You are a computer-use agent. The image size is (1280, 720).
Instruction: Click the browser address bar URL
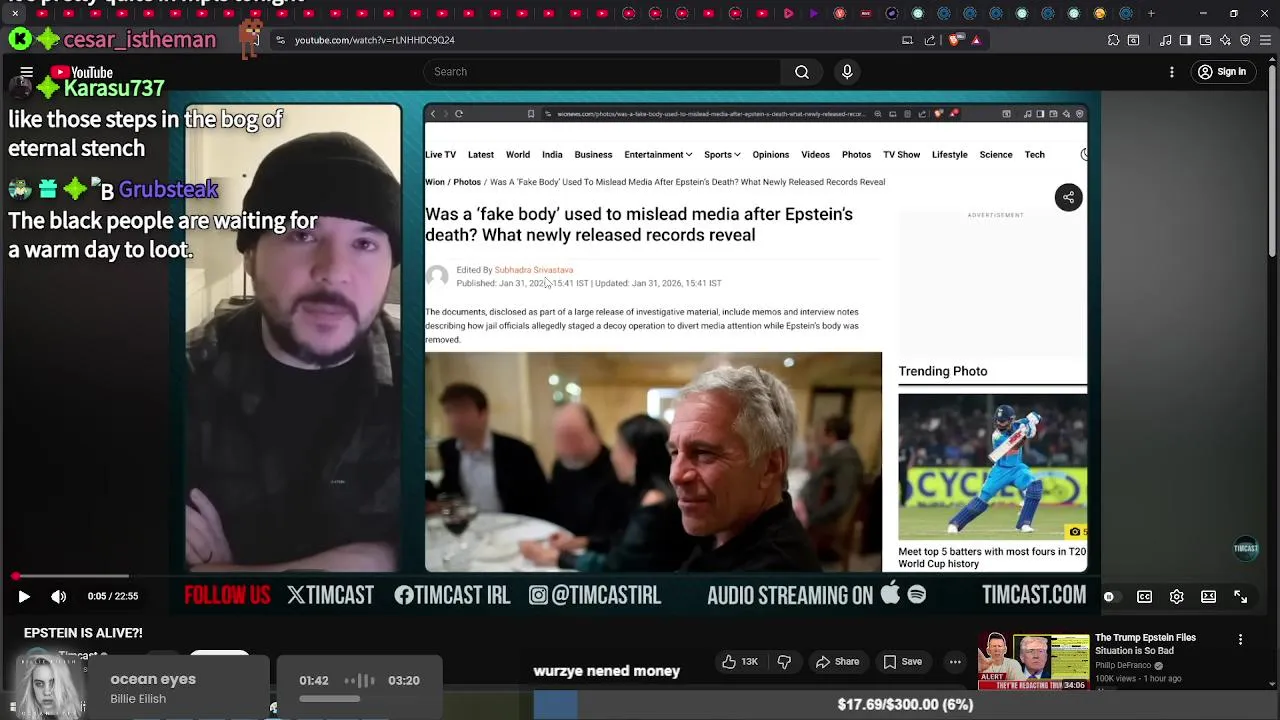tap(374, 40)
